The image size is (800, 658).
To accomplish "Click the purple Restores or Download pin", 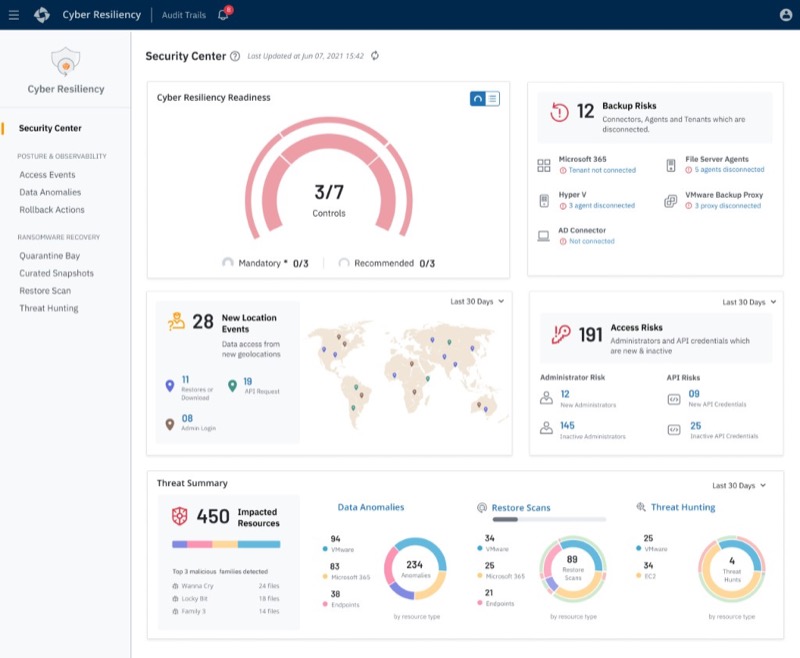I will tap(170, 386).
